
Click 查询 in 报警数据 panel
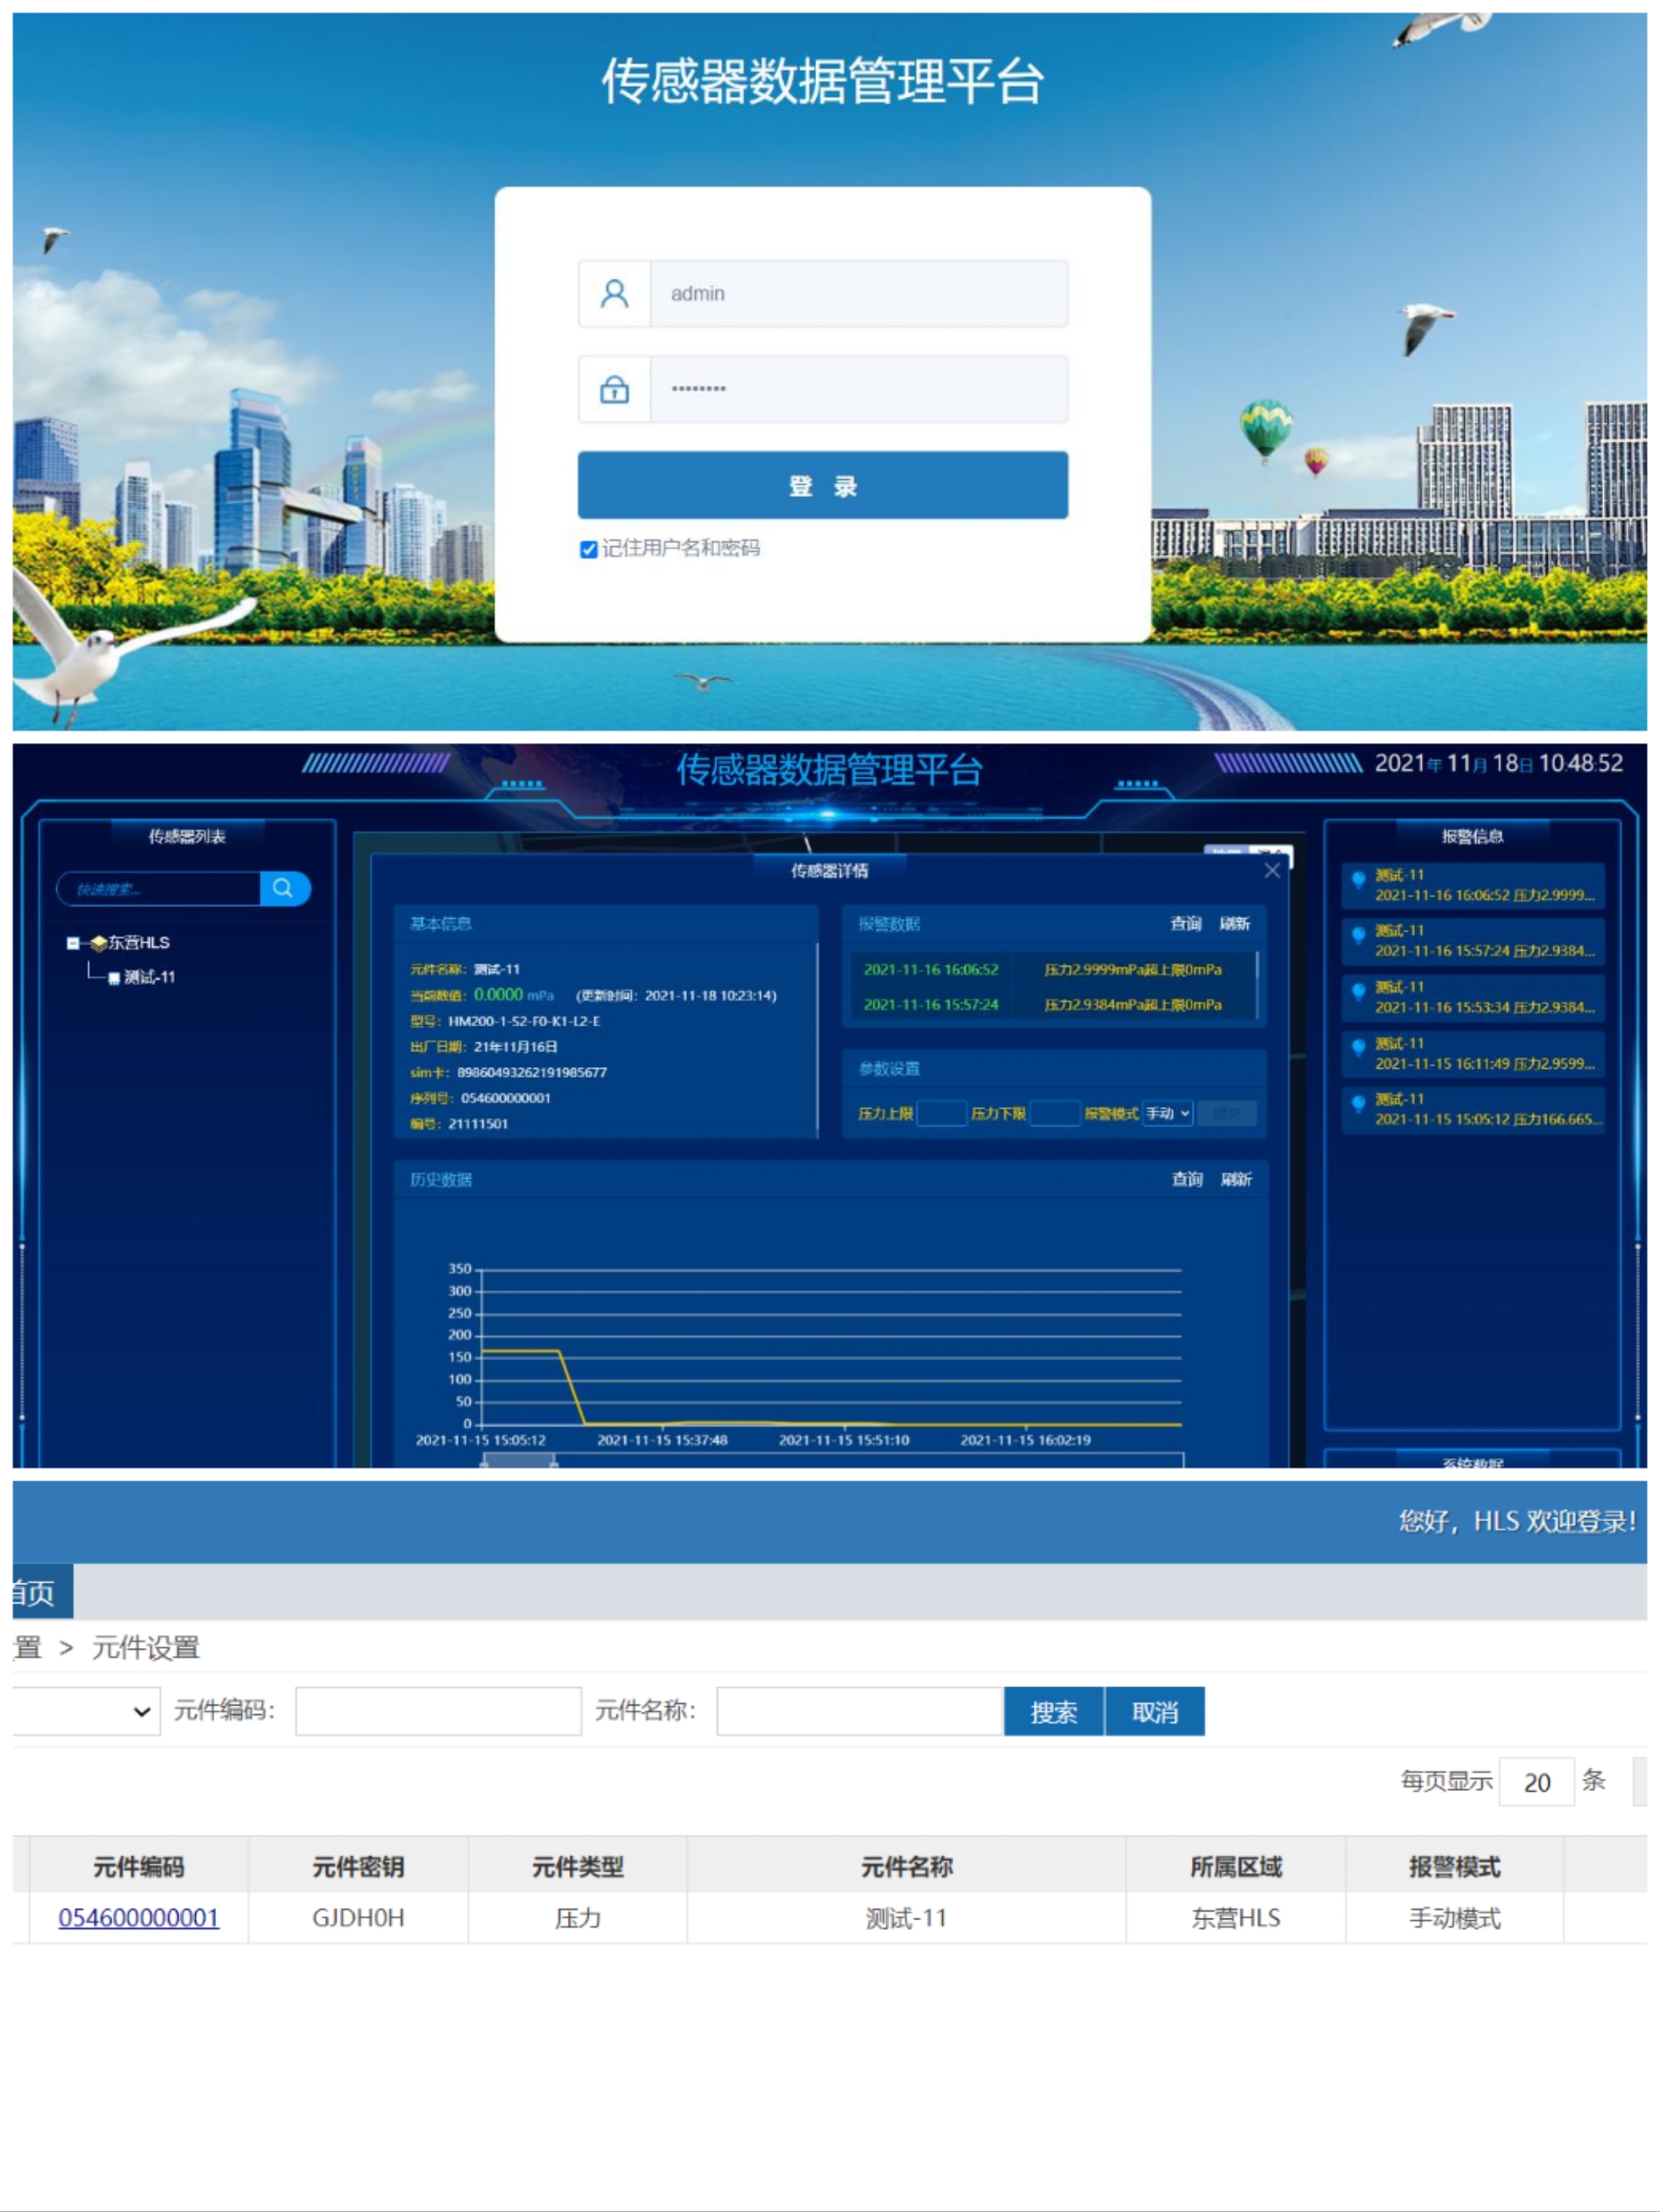click(1185, 923)
